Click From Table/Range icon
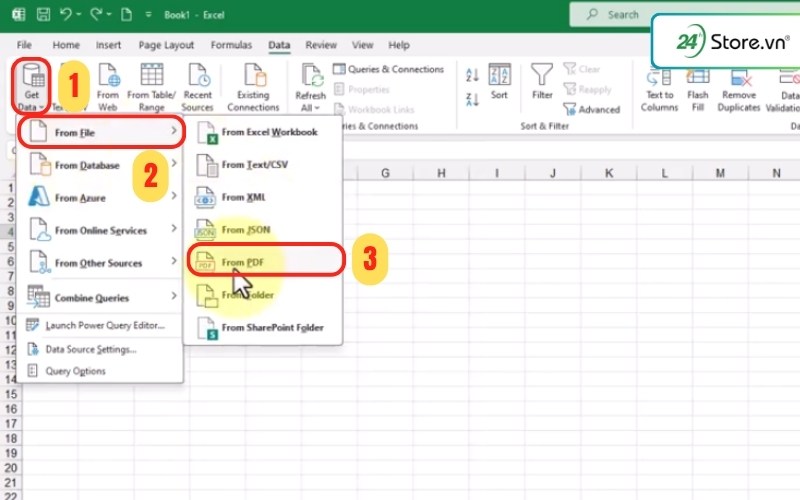 tap(152, 86)
